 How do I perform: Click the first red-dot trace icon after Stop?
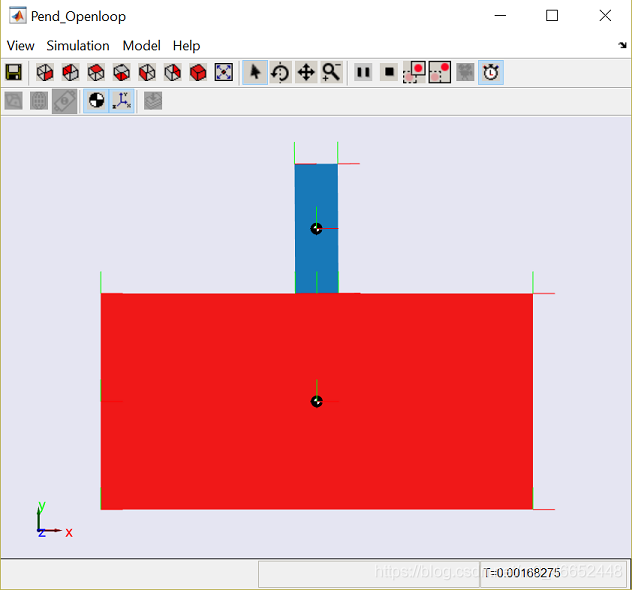[x=414, y=73]
